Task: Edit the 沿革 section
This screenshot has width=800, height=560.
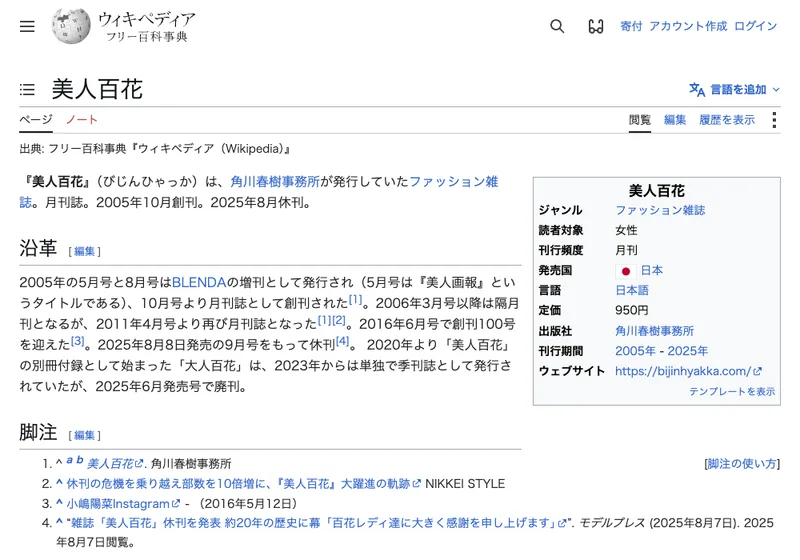Action: 85,251
